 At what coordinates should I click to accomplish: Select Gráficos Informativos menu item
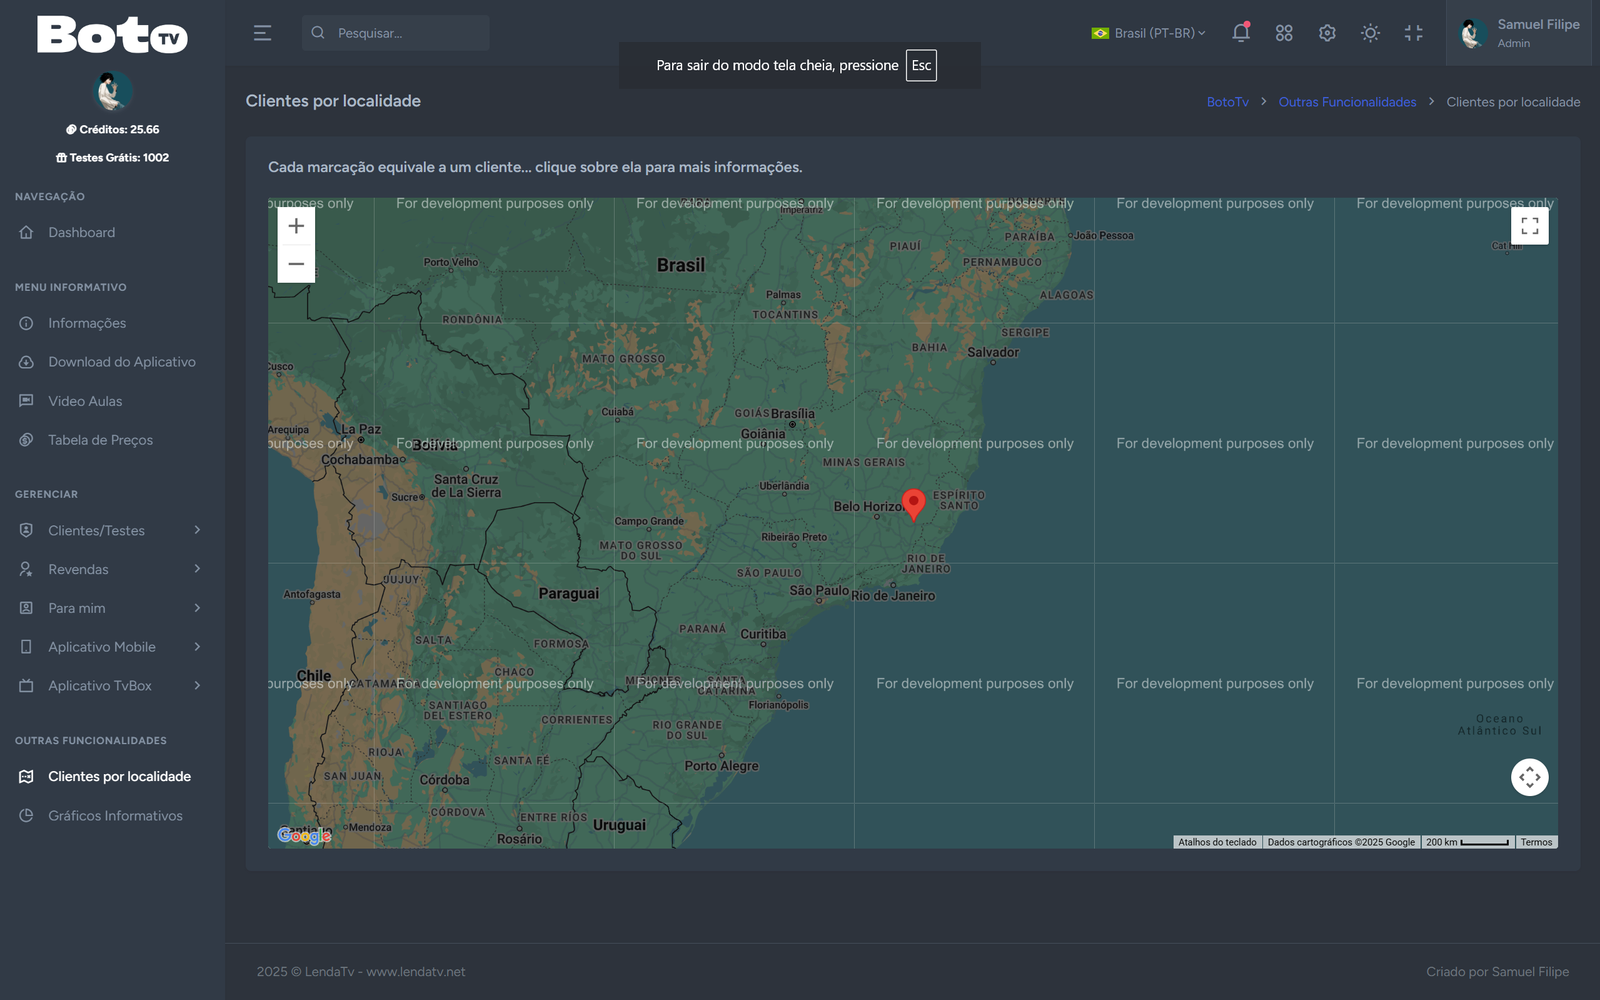[x=115, y=815]
